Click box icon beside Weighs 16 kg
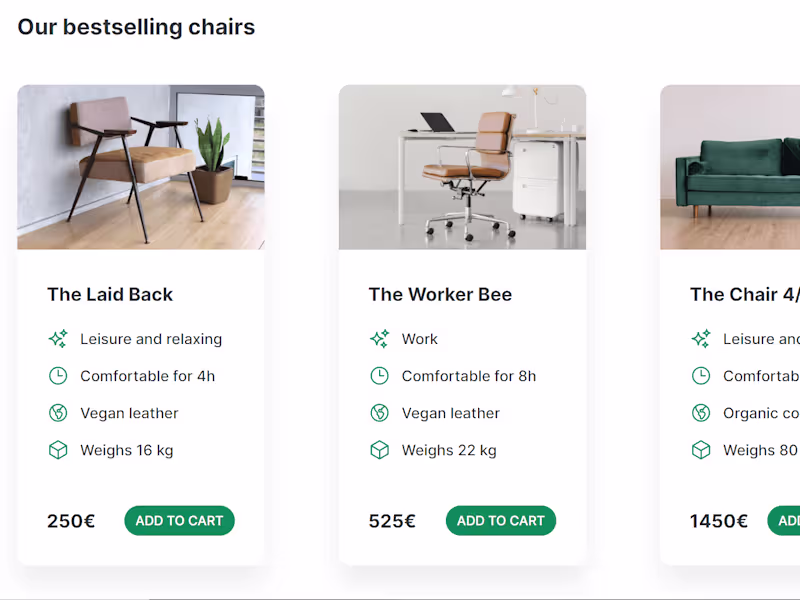 [58, 450]
